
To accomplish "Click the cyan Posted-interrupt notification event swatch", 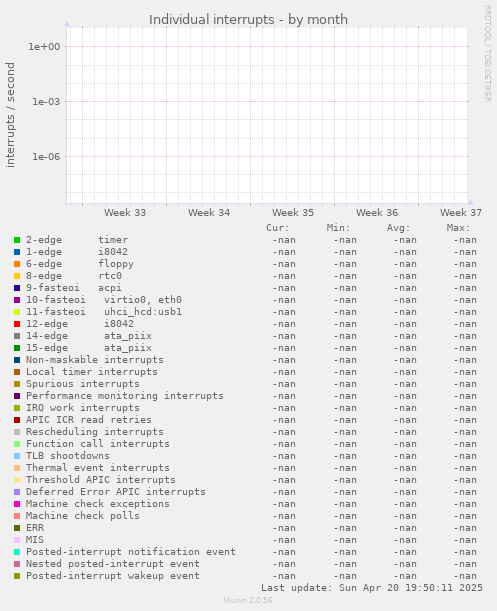I will point(17,552).
